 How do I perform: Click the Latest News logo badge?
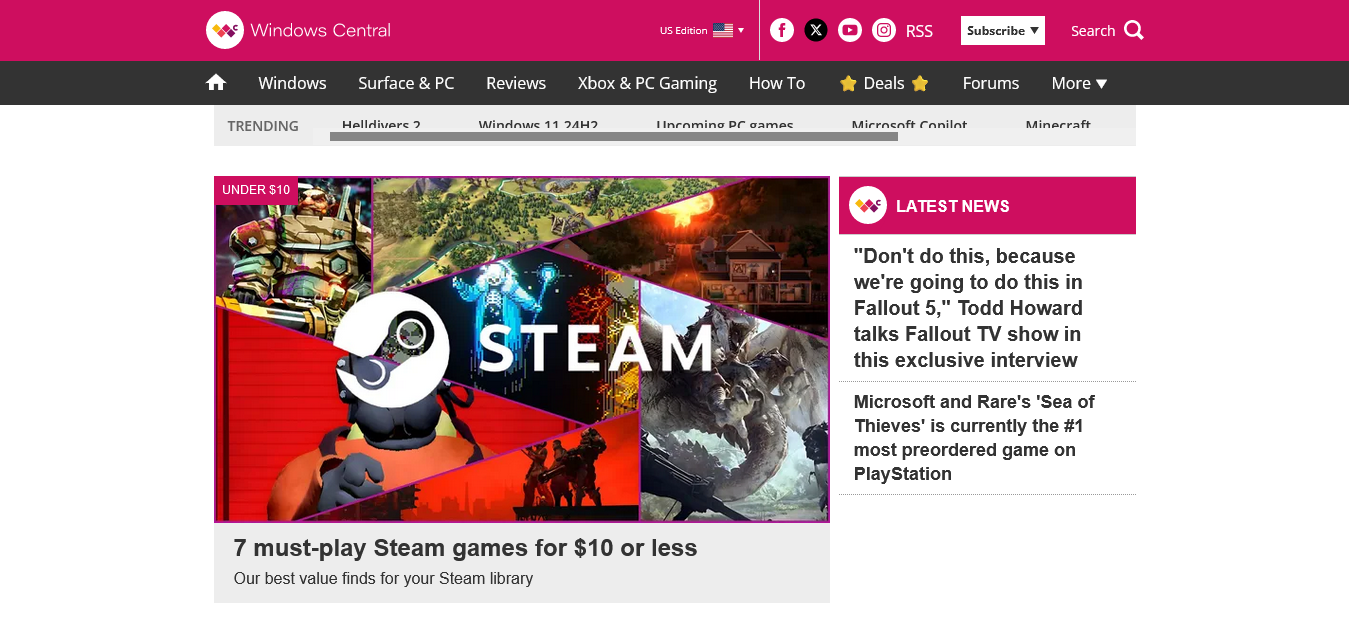point(868,205)
